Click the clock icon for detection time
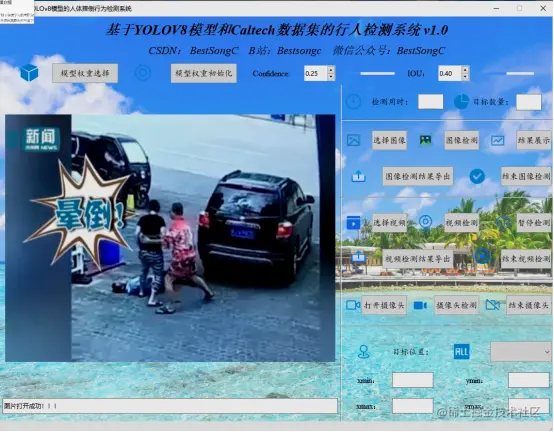Screen dimensions: 554x432 pyautogui.click(x=353, y=102)
